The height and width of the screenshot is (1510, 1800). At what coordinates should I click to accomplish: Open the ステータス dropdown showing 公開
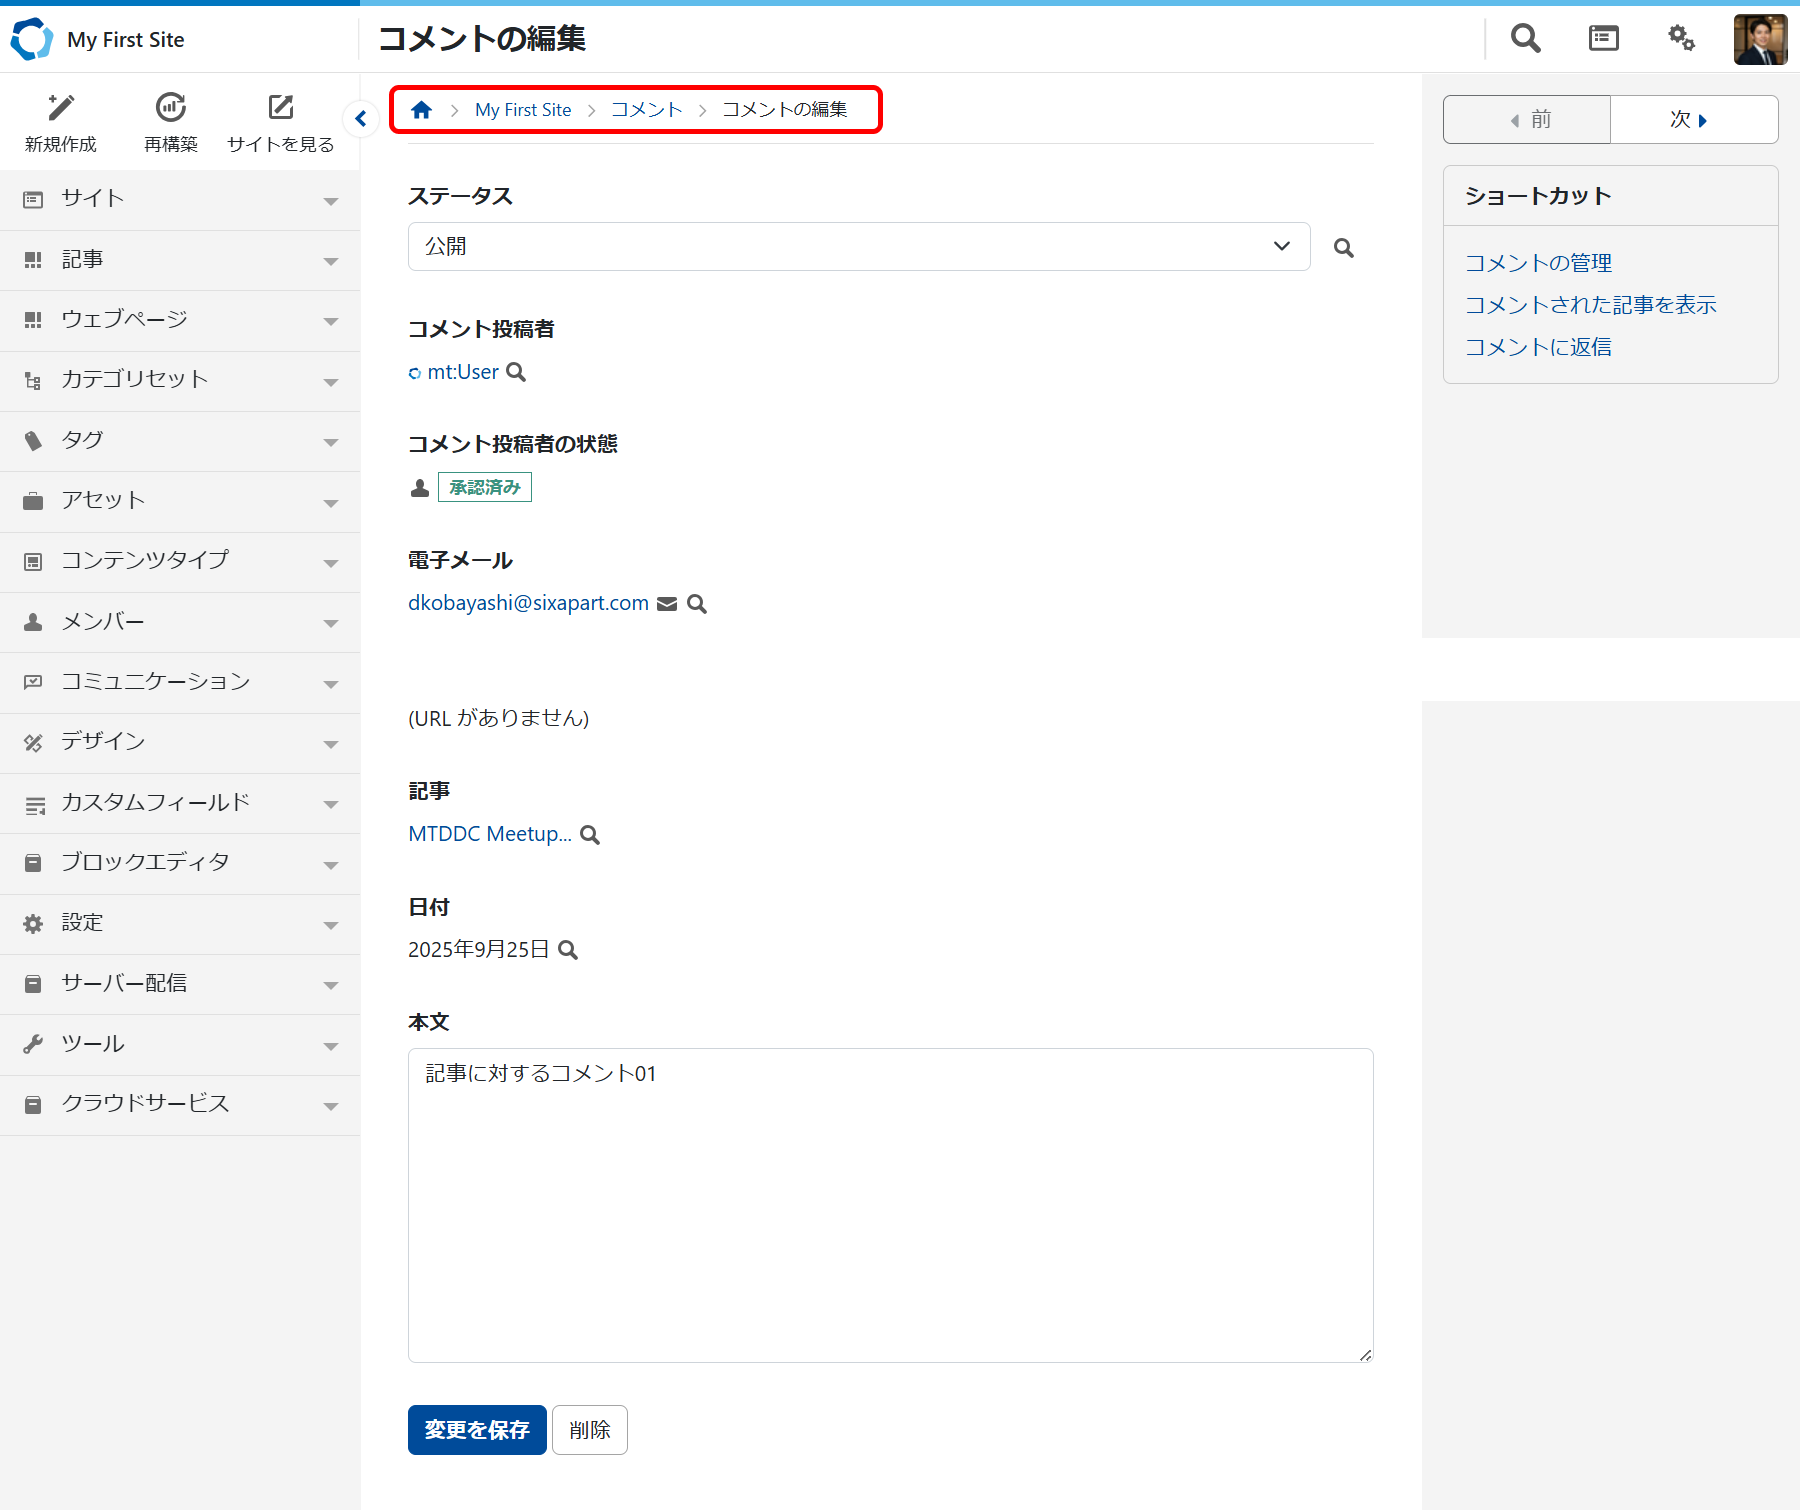coord(858,247)
